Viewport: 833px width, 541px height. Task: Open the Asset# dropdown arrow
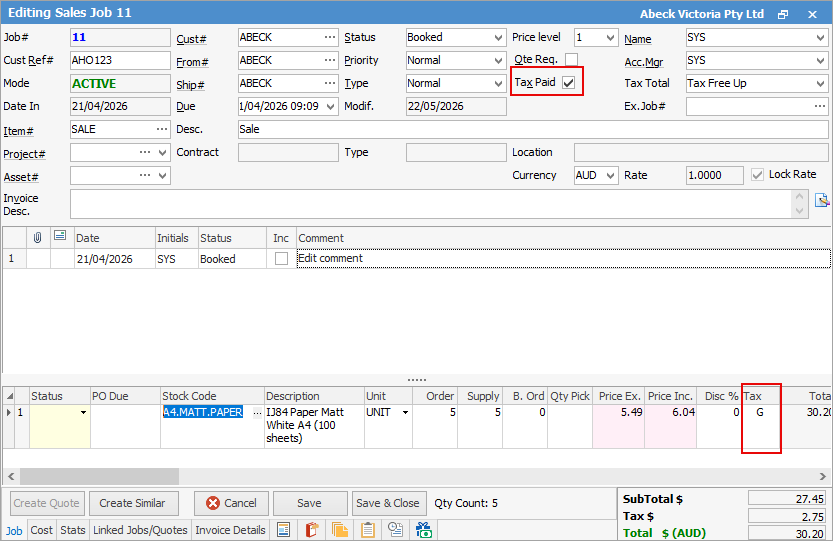[x=163, y=175]
